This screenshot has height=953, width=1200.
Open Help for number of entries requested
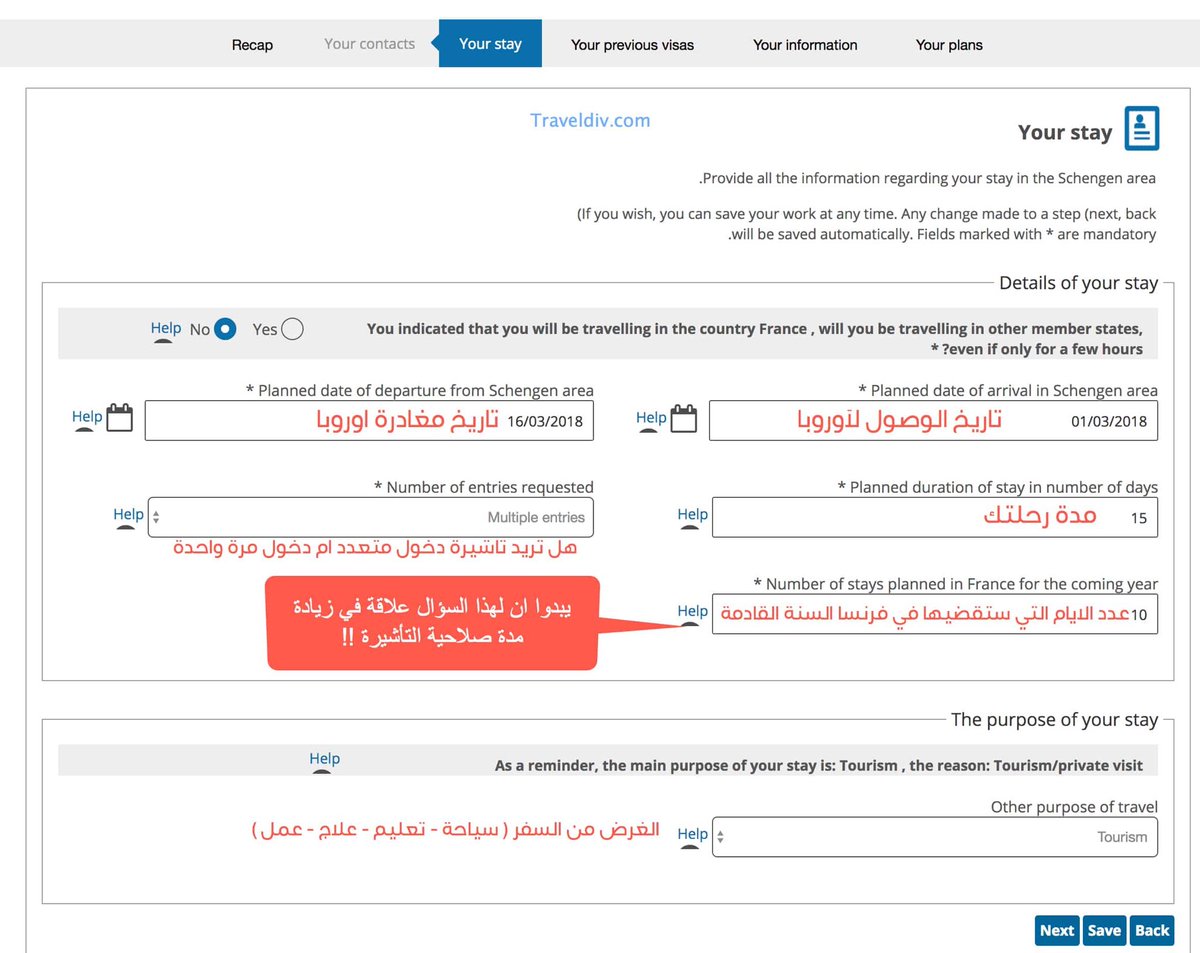[128, 514]
